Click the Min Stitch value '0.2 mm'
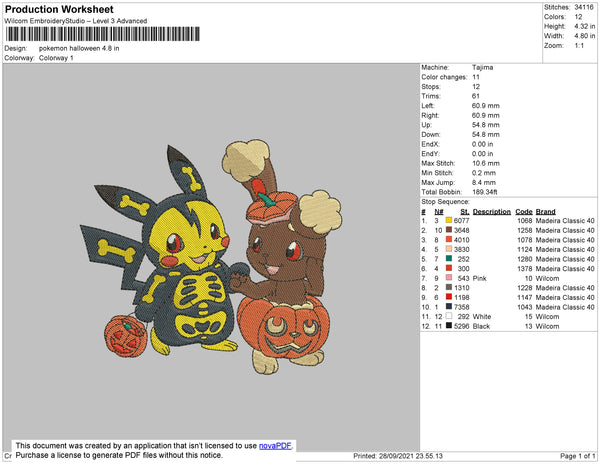Viewport: 600px width, 464px height. [484, 173]
